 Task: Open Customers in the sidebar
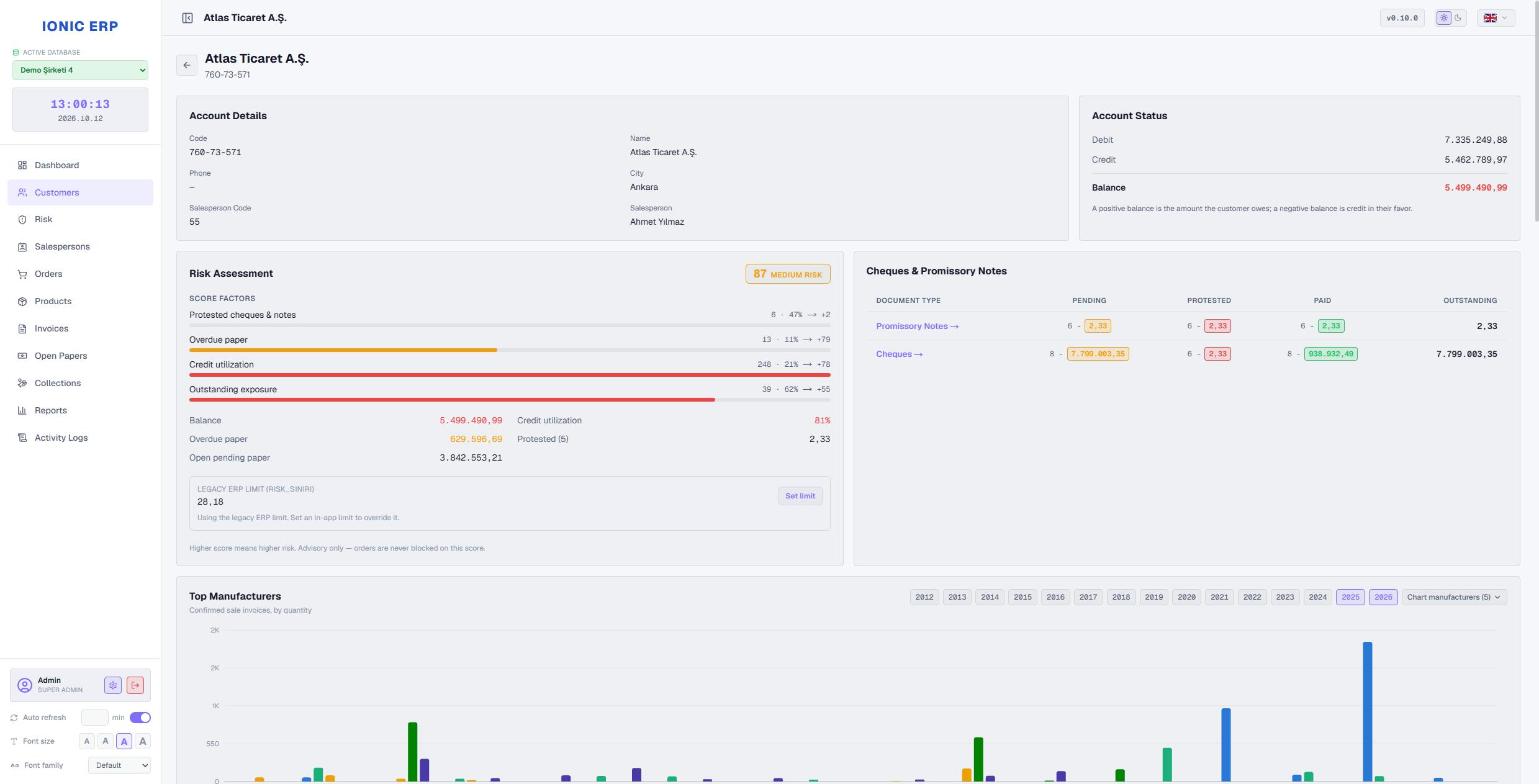click(x=80, y=192)
